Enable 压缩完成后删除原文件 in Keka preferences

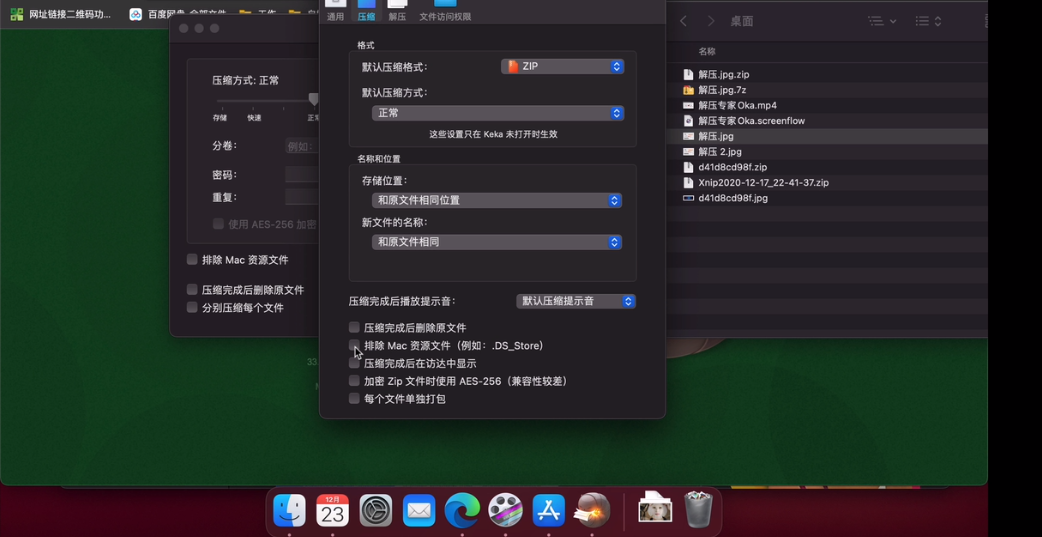click(354, 328)
